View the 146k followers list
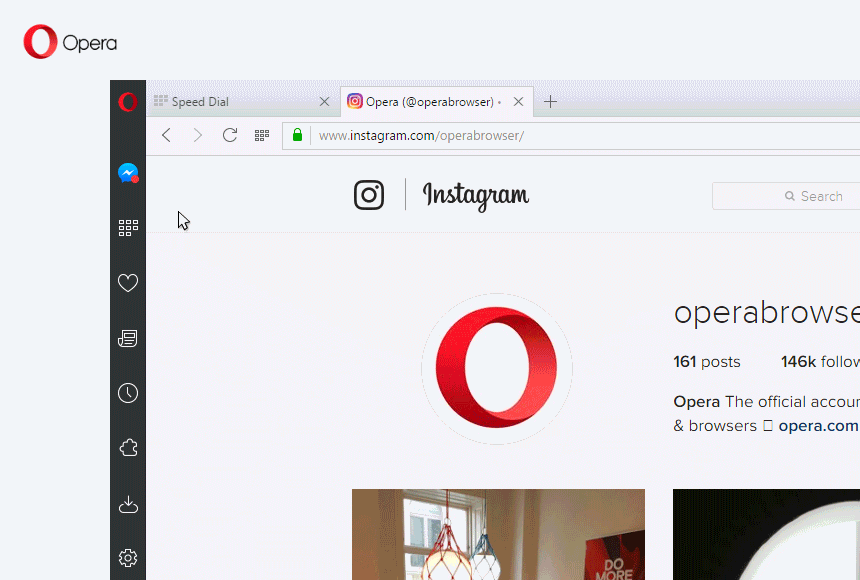 click(820, 361)
